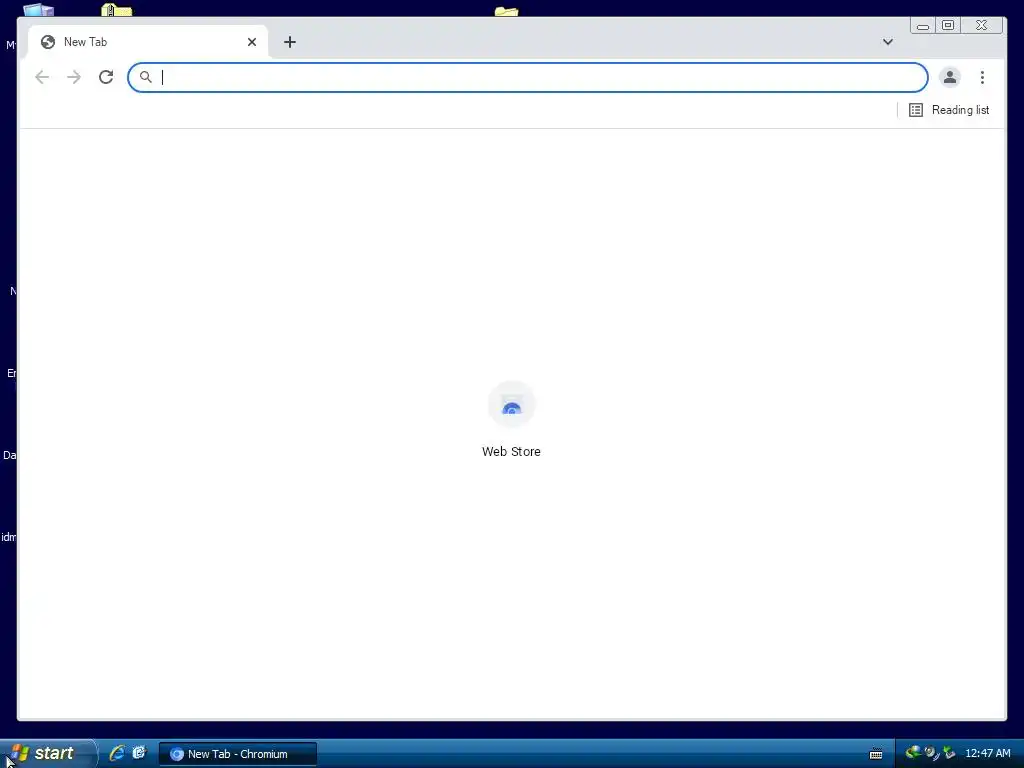The image size is (1024, 768).
Task: Click the Web Store label
Action: [x=511, y=451]
